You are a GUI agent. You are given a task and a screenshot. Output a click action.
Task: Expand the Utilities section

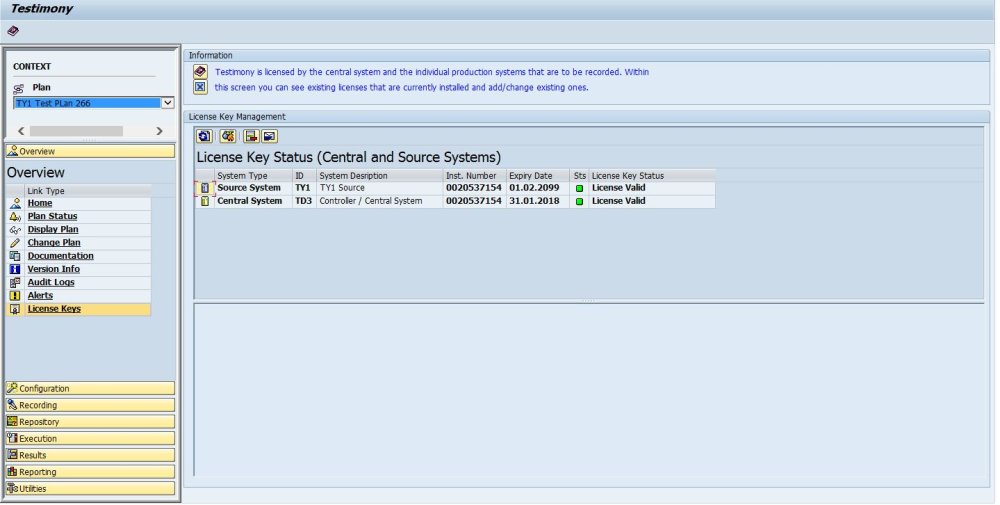(90, 488)
